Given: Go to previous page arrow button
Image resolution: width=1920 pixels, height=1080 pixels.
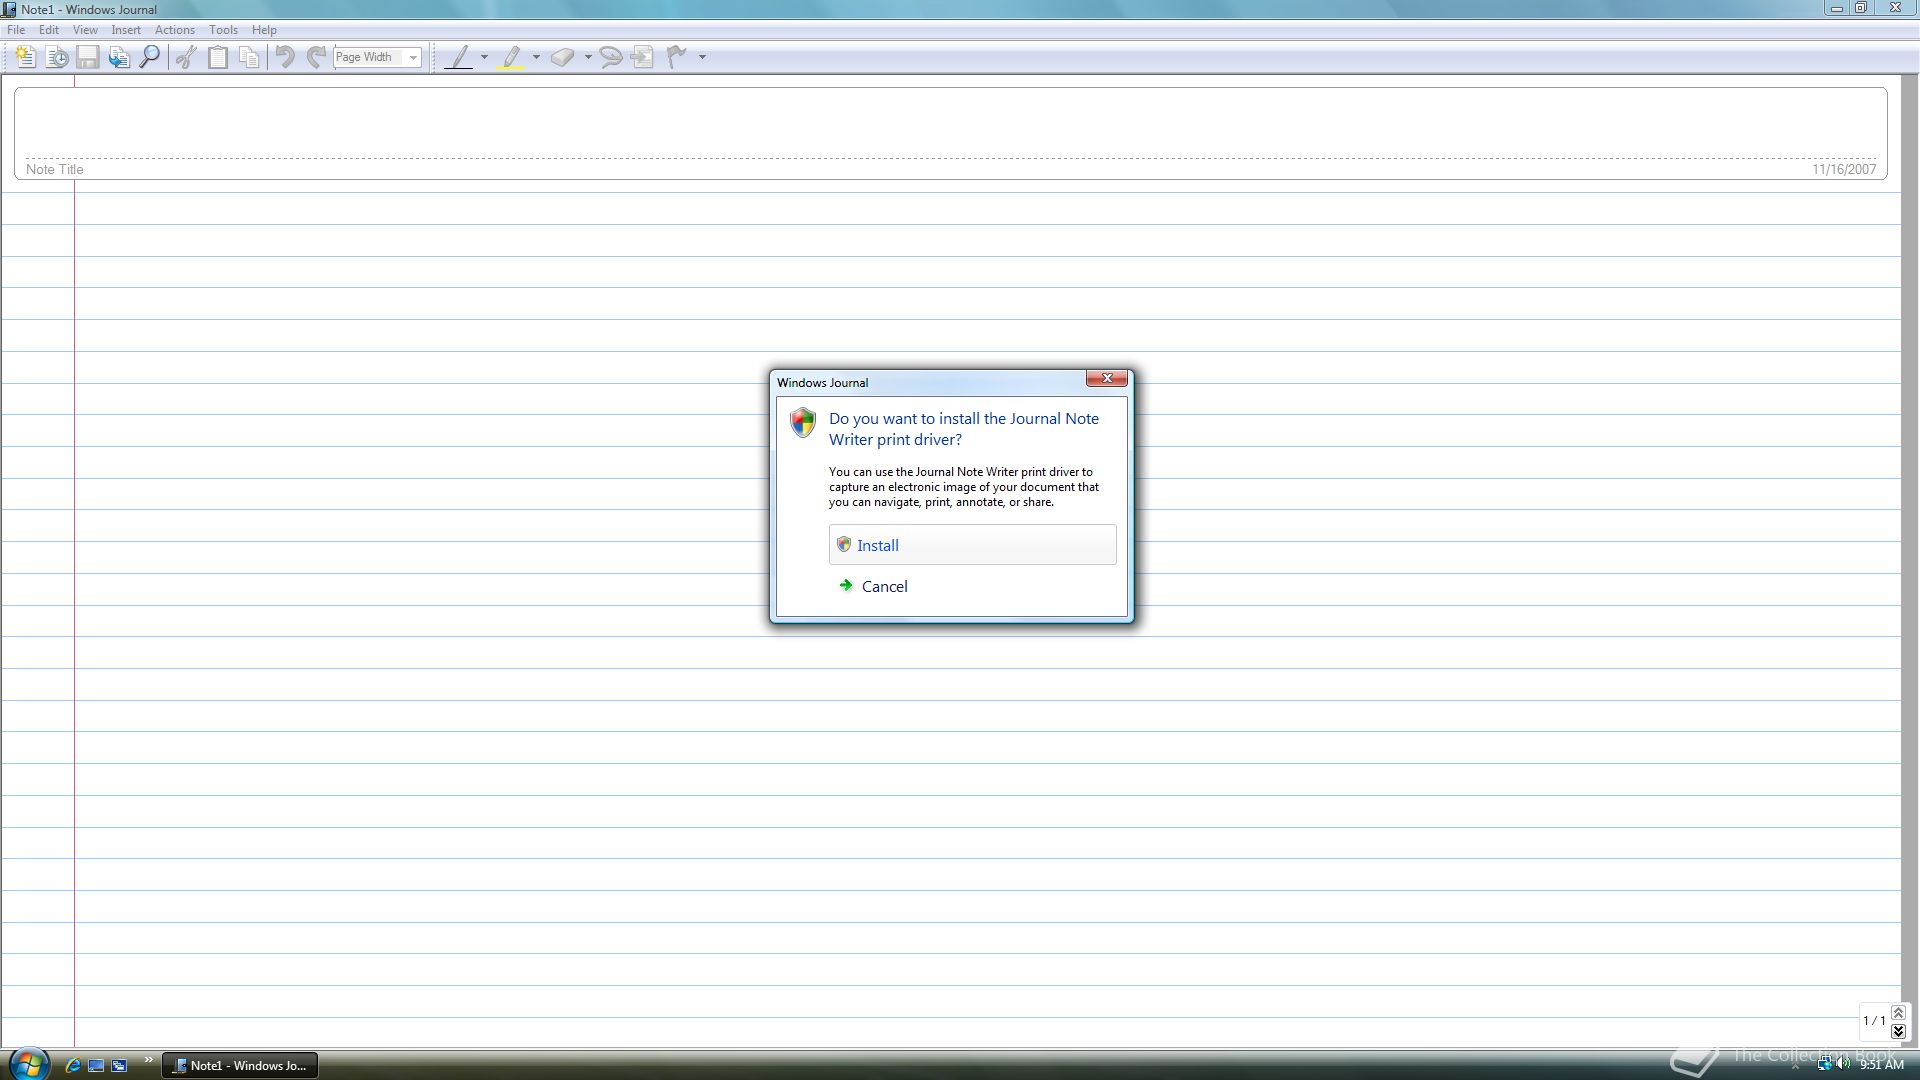Looking at the screenshot, I should (x=1898, y=1013).
